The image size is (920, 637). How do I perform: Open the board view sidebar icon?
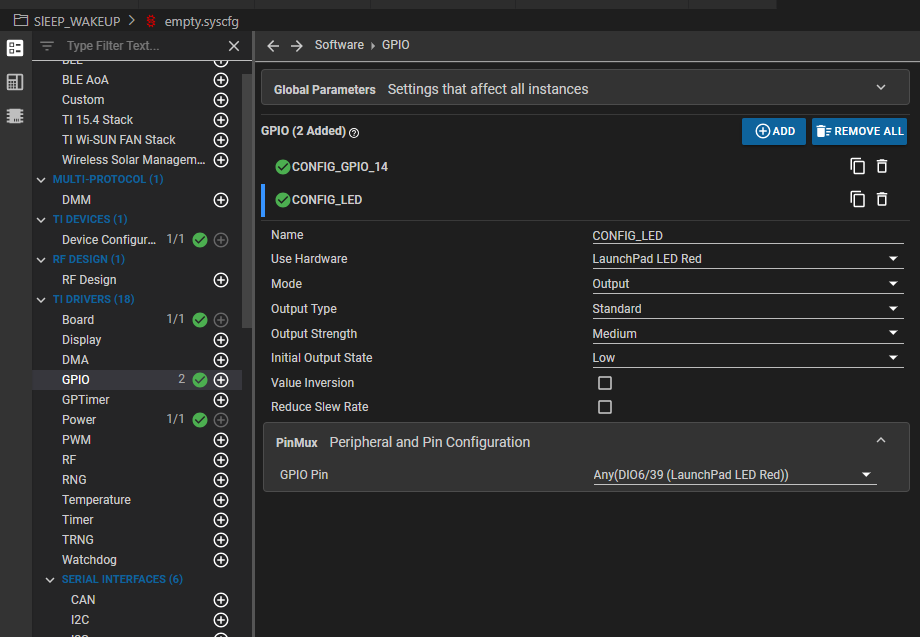(x=15, y=115)
